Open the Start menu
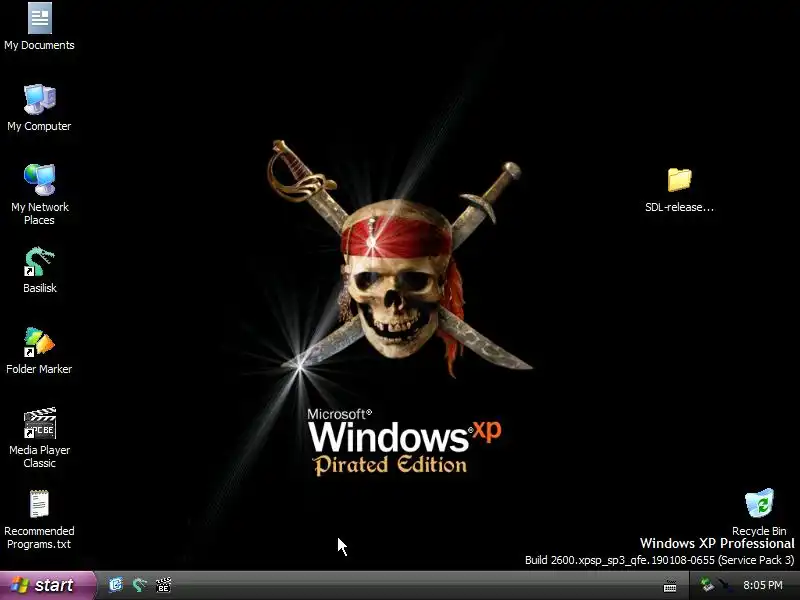 tap(47, 585)
